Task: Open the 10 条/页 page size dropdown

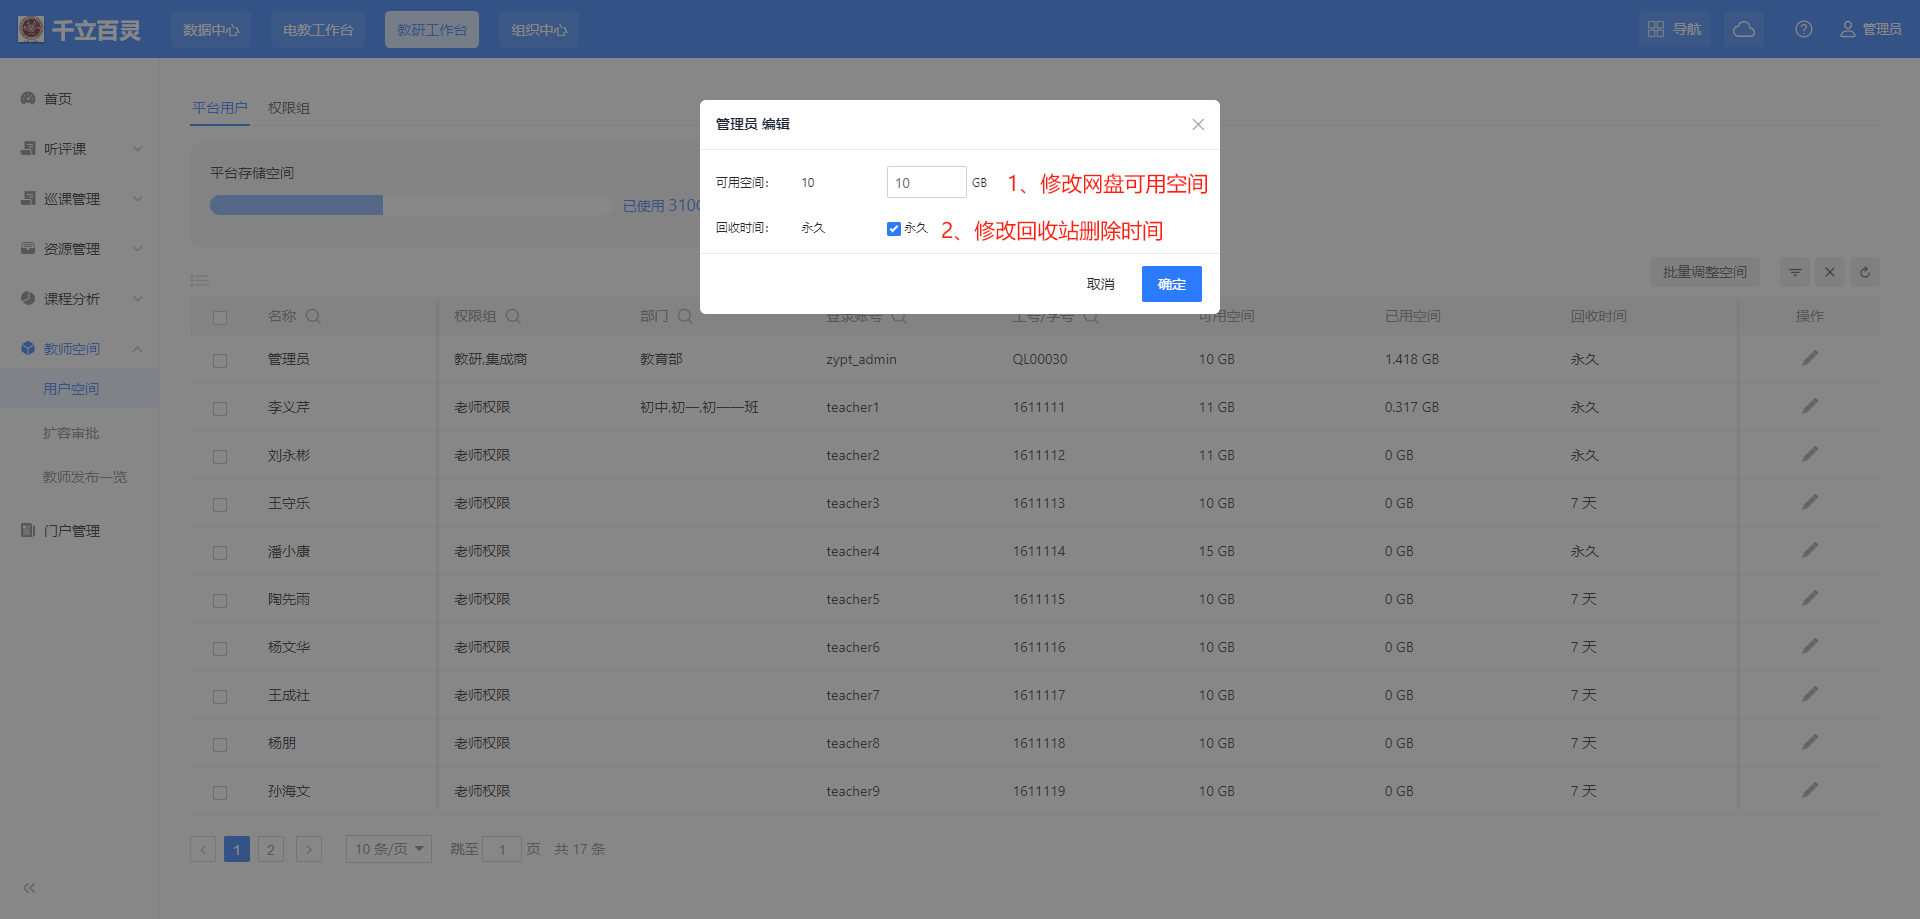Action: point(388,849)
